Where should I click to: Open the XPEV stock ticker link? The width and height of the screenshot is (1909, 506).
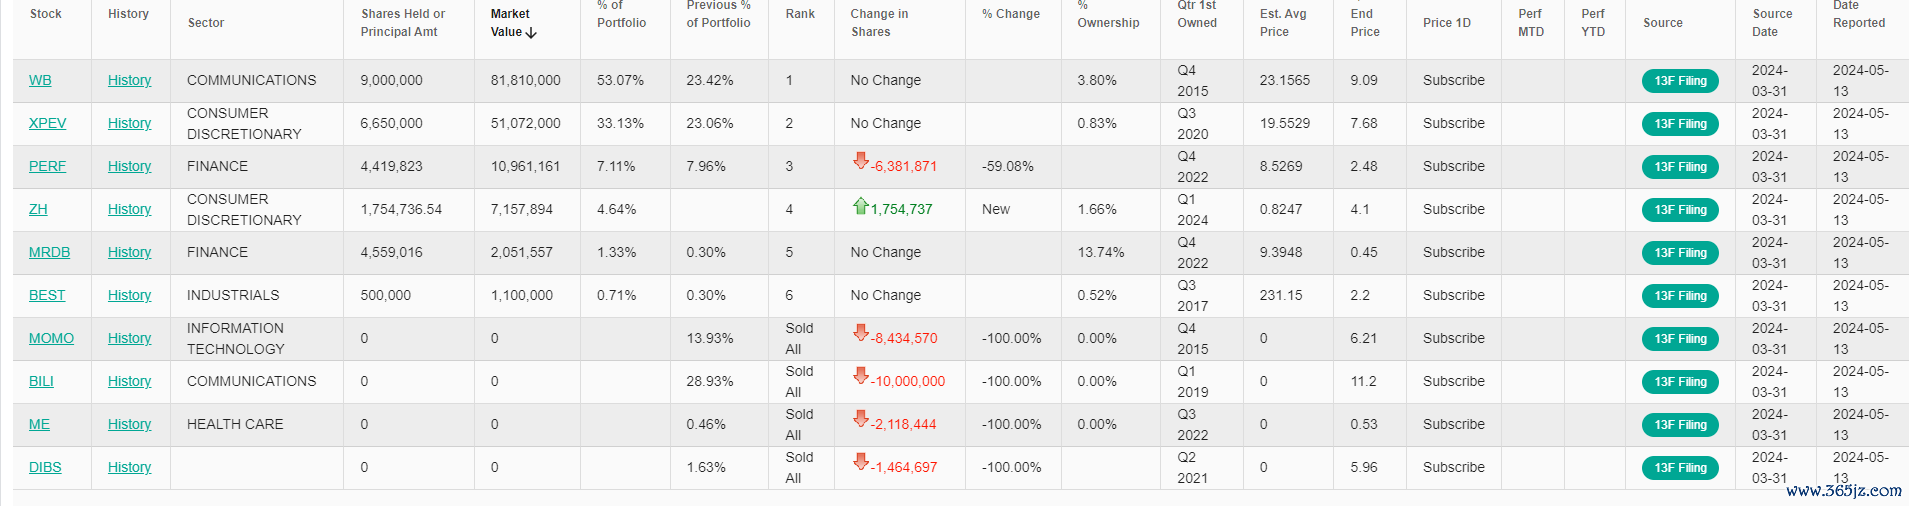point(47,123)
